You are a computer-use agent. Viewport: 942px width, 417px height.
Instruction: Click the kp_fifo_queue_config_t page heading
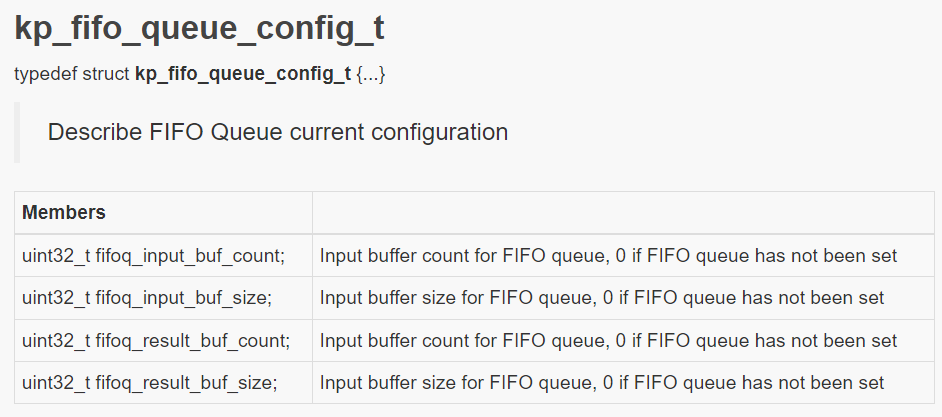pyautogui.click(x=199, y=29)
